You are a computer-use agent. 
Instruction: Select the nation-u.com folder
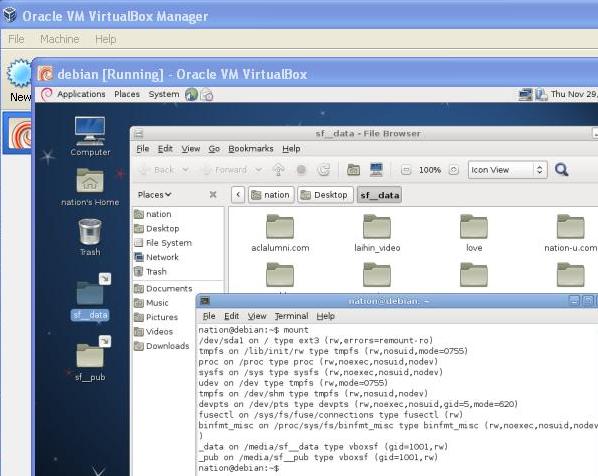[x=571, y=233]
